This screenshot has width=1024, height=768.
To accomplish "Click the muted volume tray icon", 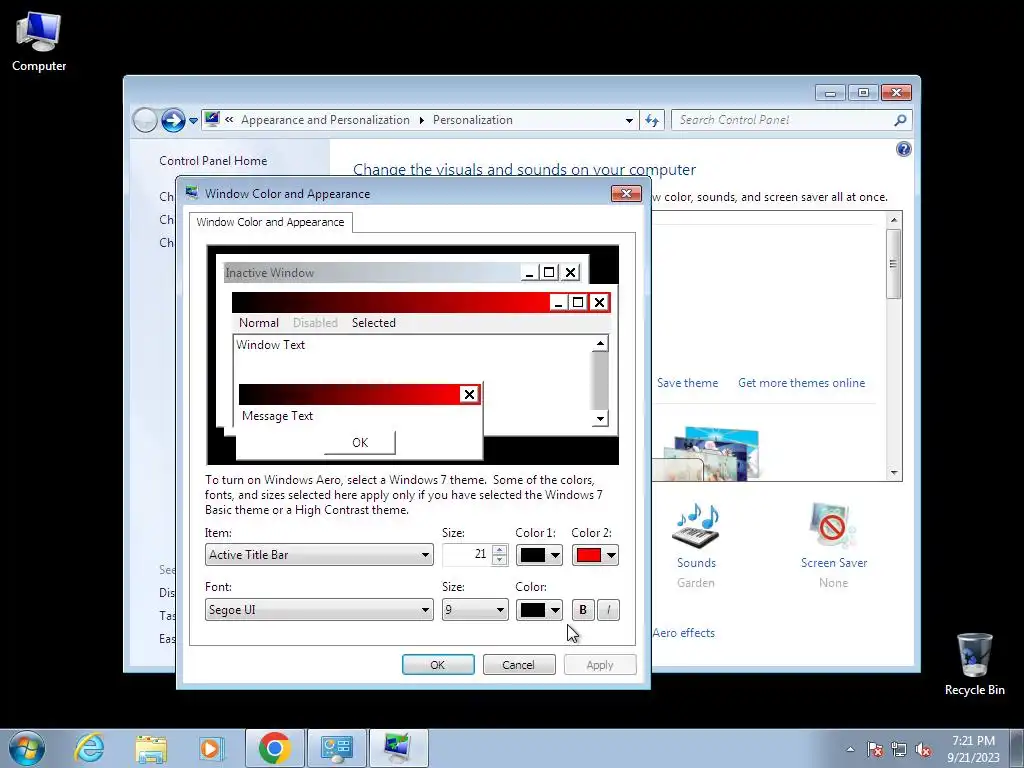I will pos(923,749).
